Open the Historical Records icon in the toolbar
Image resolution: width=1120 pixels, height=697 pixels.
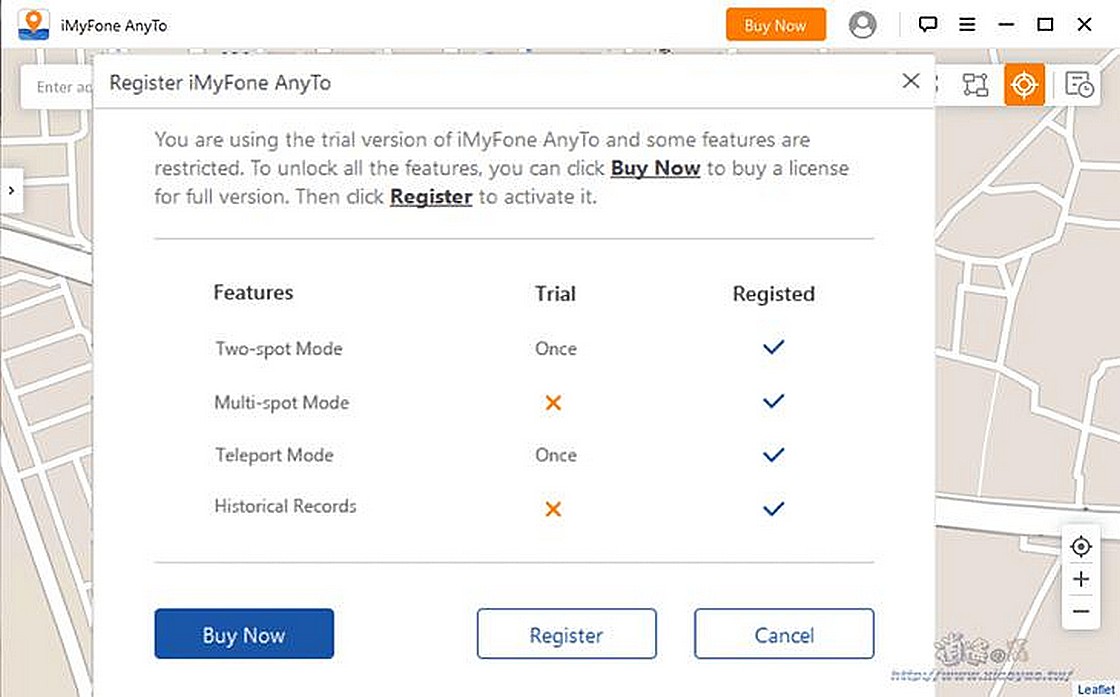(1079, 85)
